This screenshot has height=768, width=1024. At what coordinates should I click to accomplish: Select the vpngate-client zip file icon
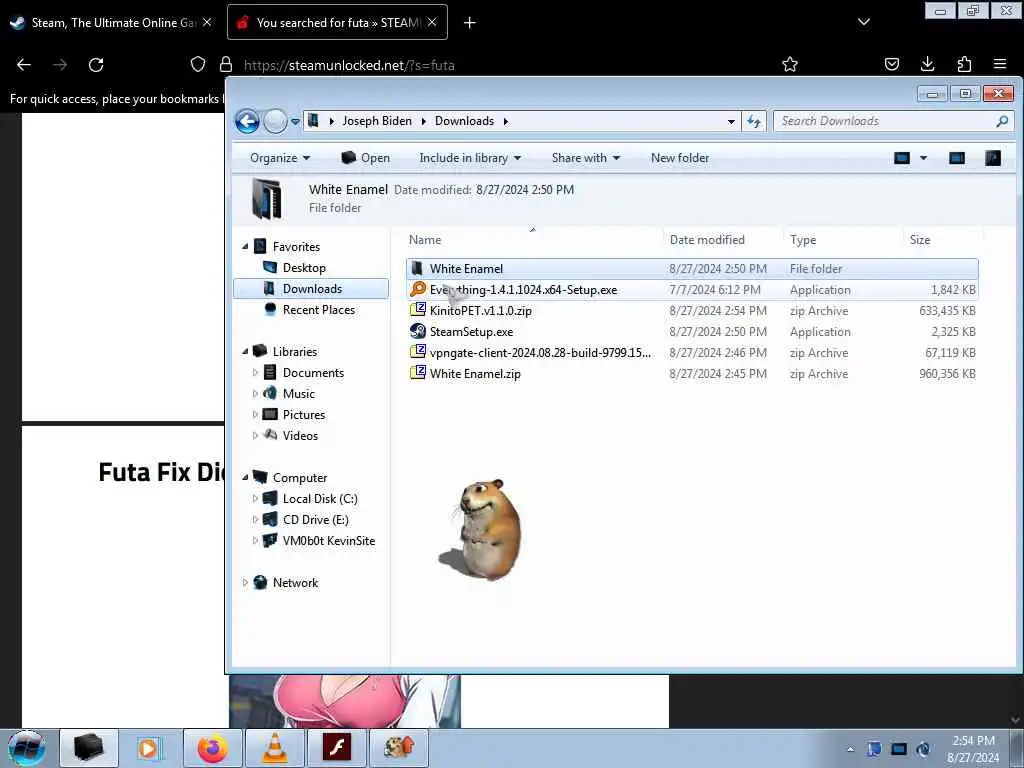[417, 352]
